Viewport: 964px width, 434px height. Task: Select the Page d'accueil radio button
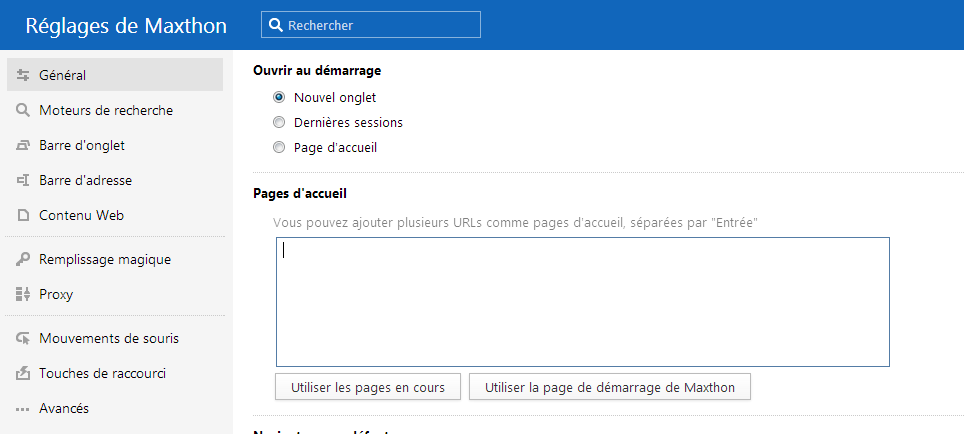pos(279,148)
